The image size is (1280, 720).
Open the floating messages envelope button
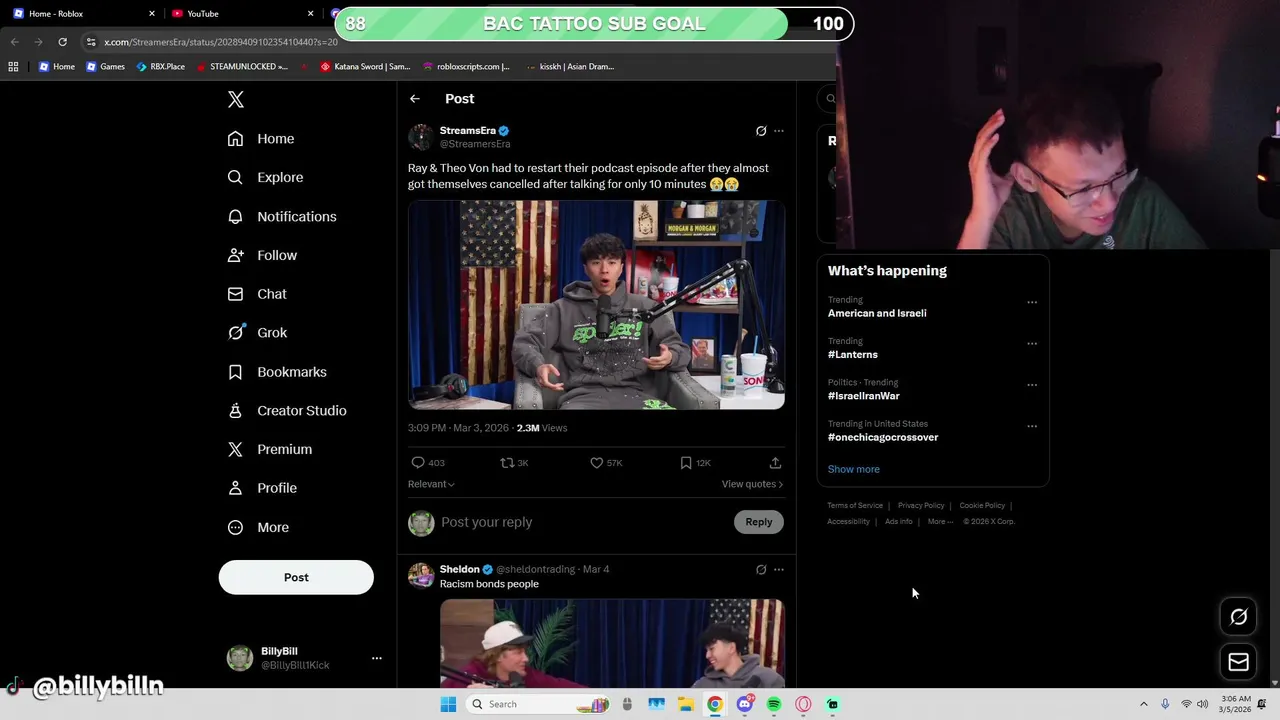[x=1238, y=662]
